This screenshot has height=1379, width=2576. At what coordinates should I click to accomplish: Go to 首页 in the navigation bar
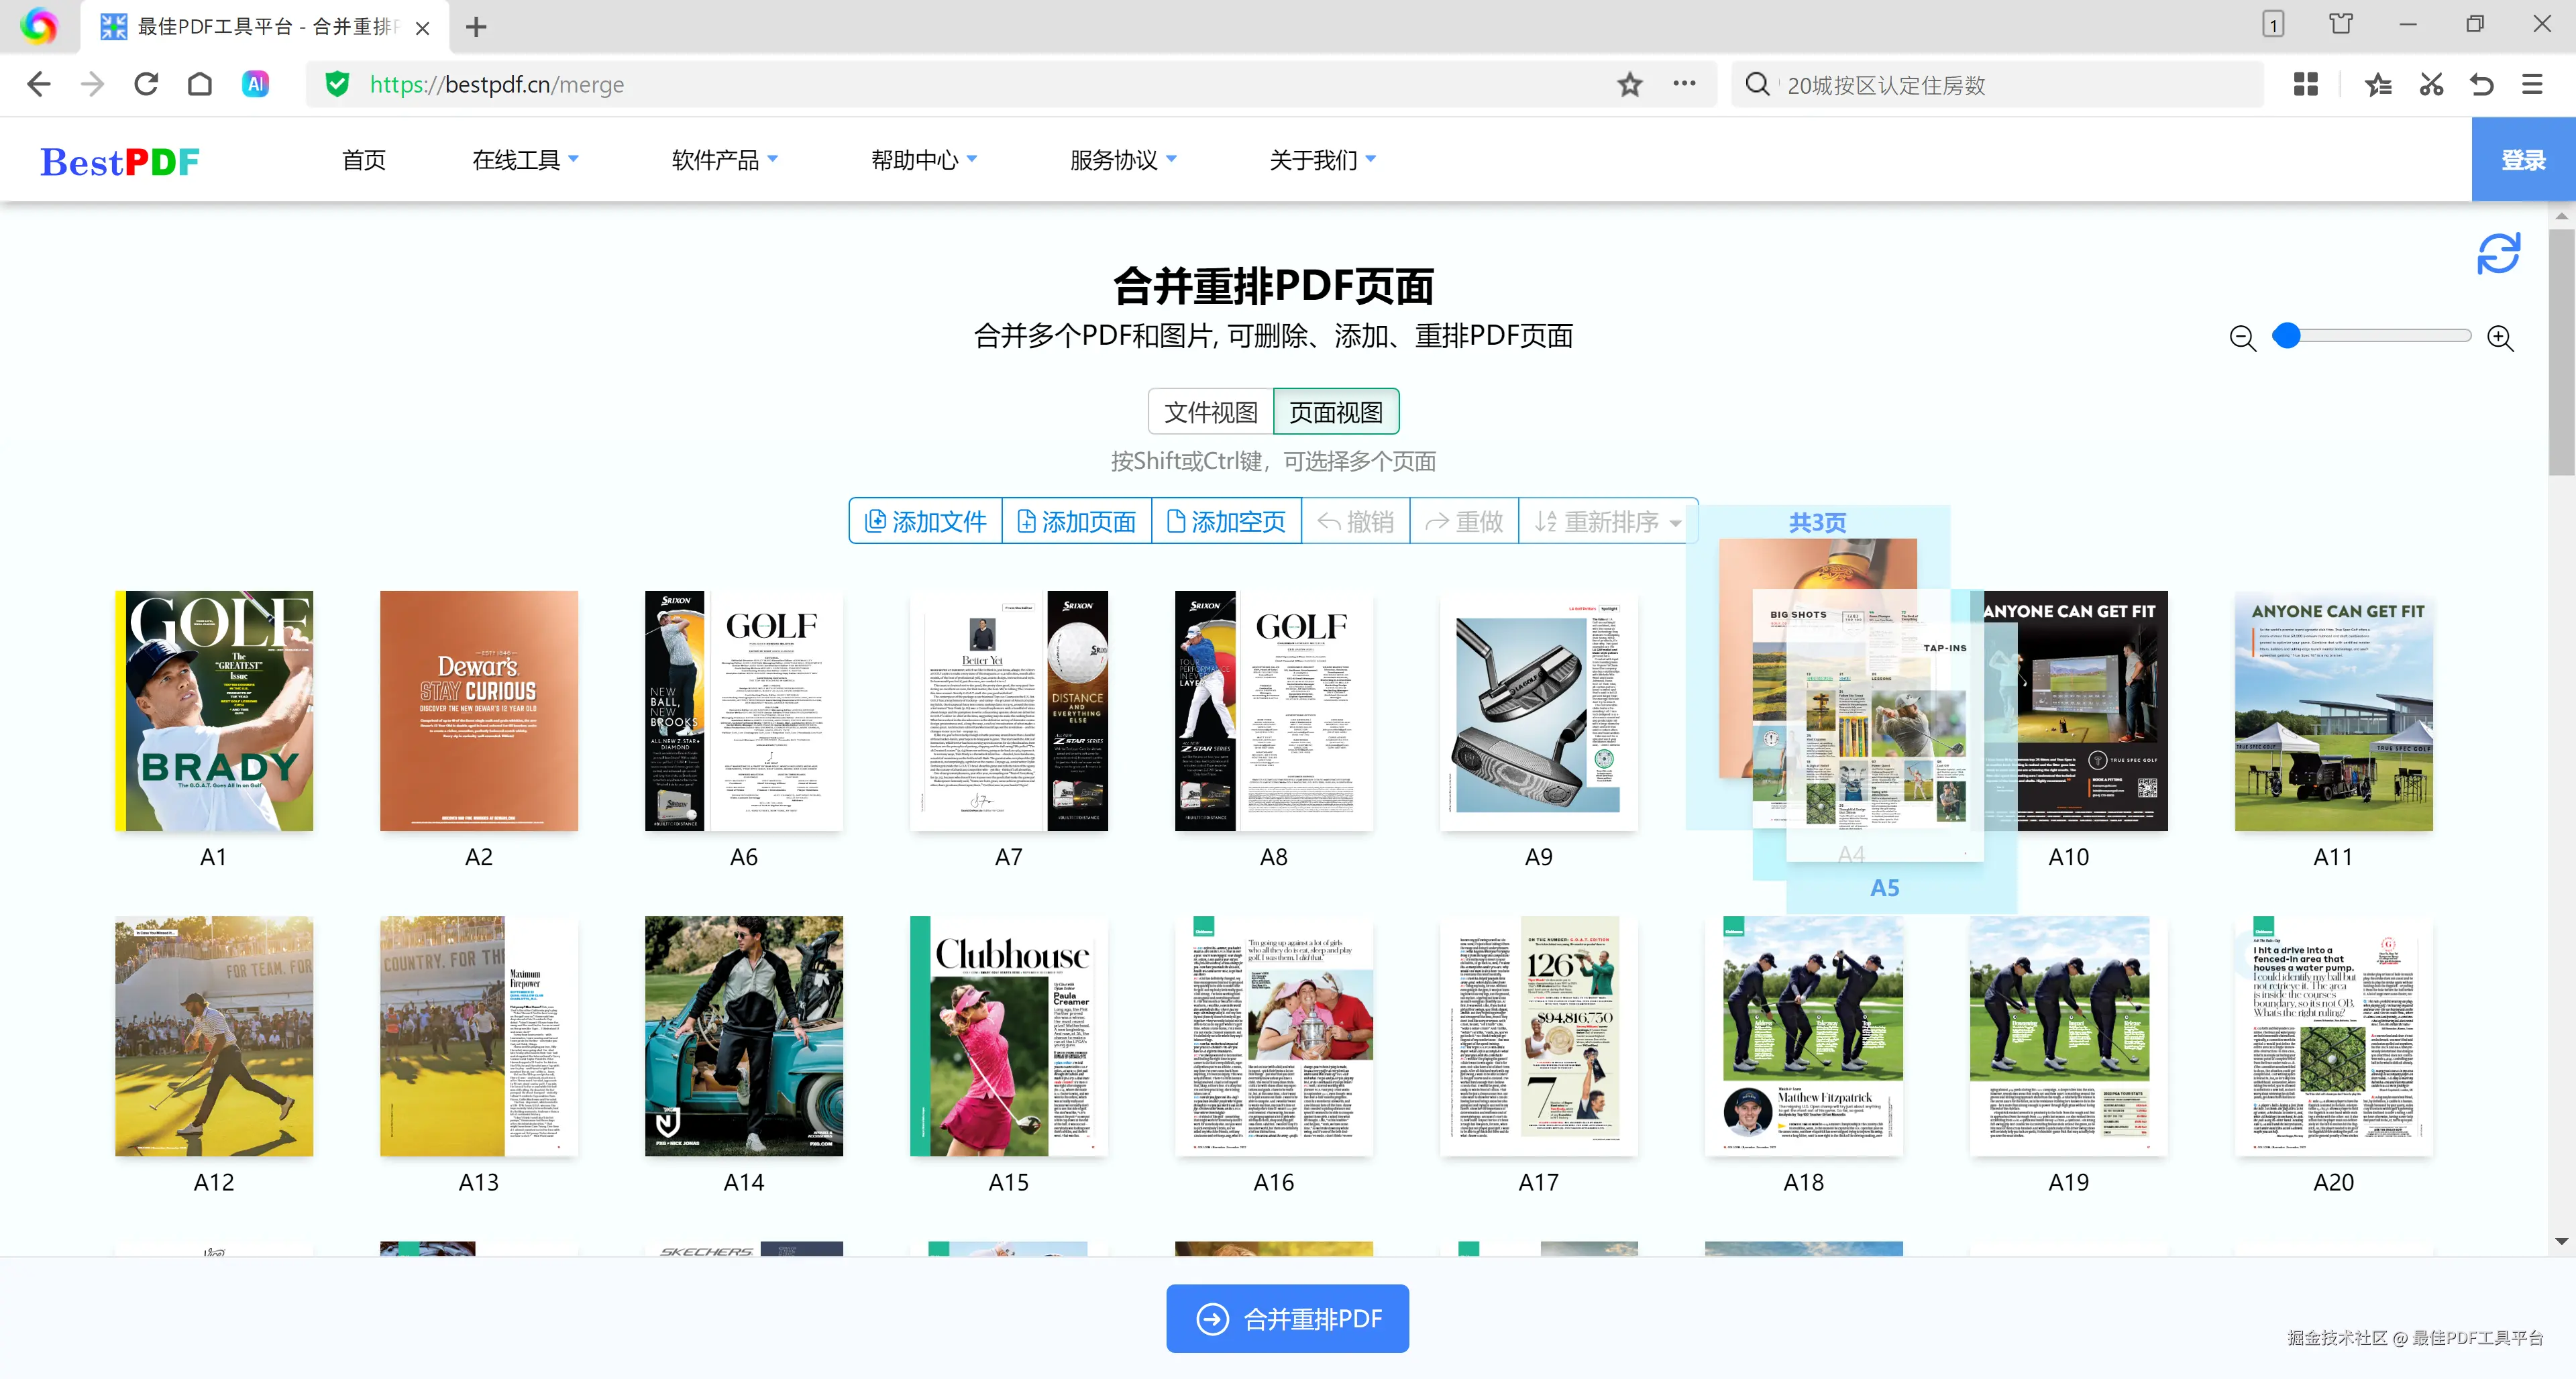click(363, 160)
